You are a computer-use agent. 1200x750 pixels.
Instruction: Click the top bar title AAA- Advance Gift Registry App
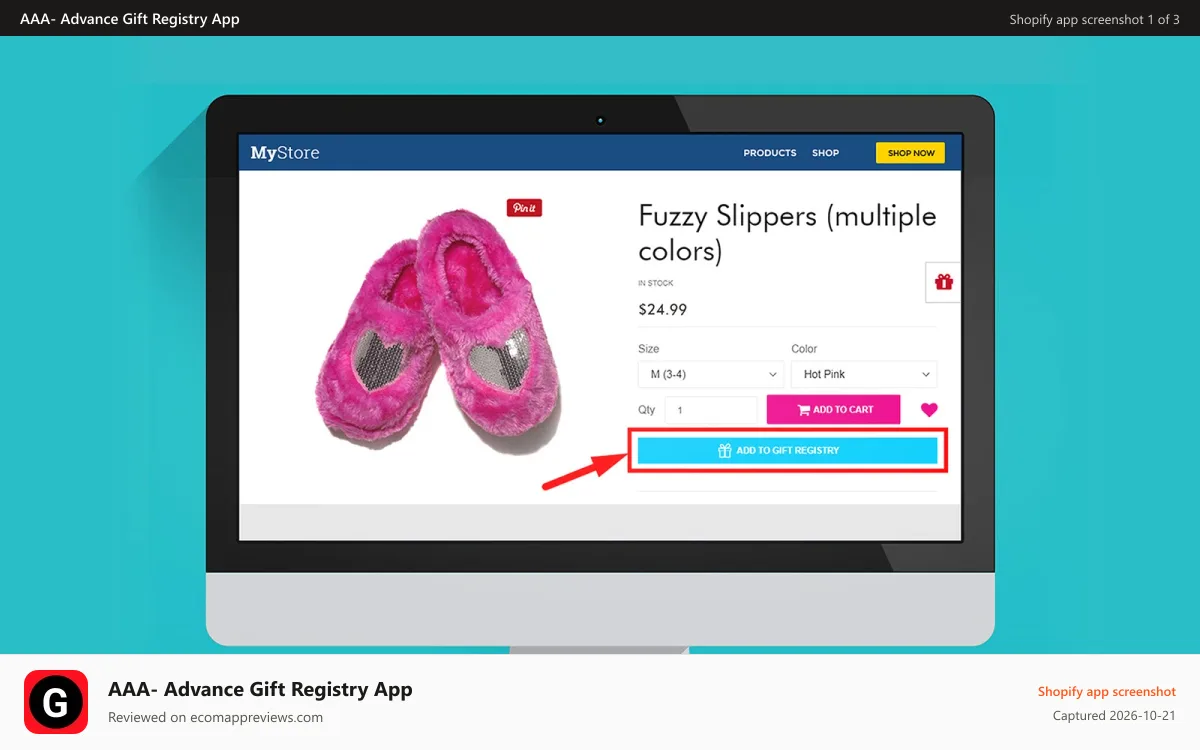tap(130, 19)
